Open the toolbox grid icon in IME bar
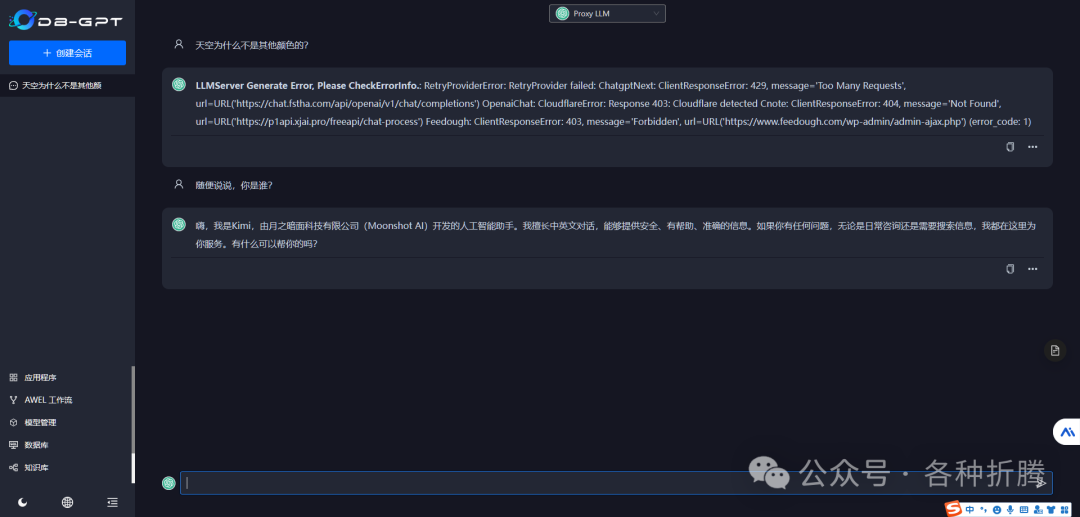 [1064, 510]
